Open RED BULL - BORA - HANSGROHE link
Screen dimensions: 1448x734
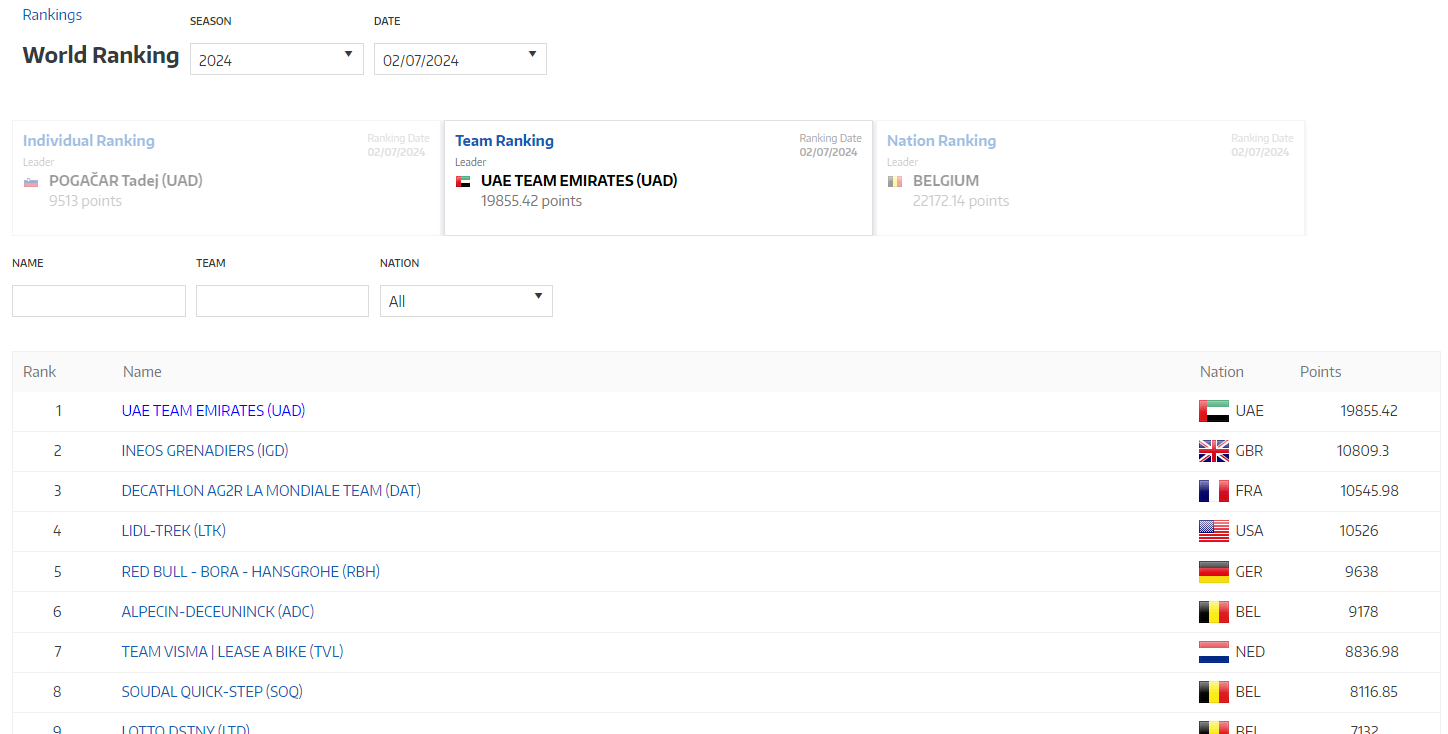click(251, 572)
